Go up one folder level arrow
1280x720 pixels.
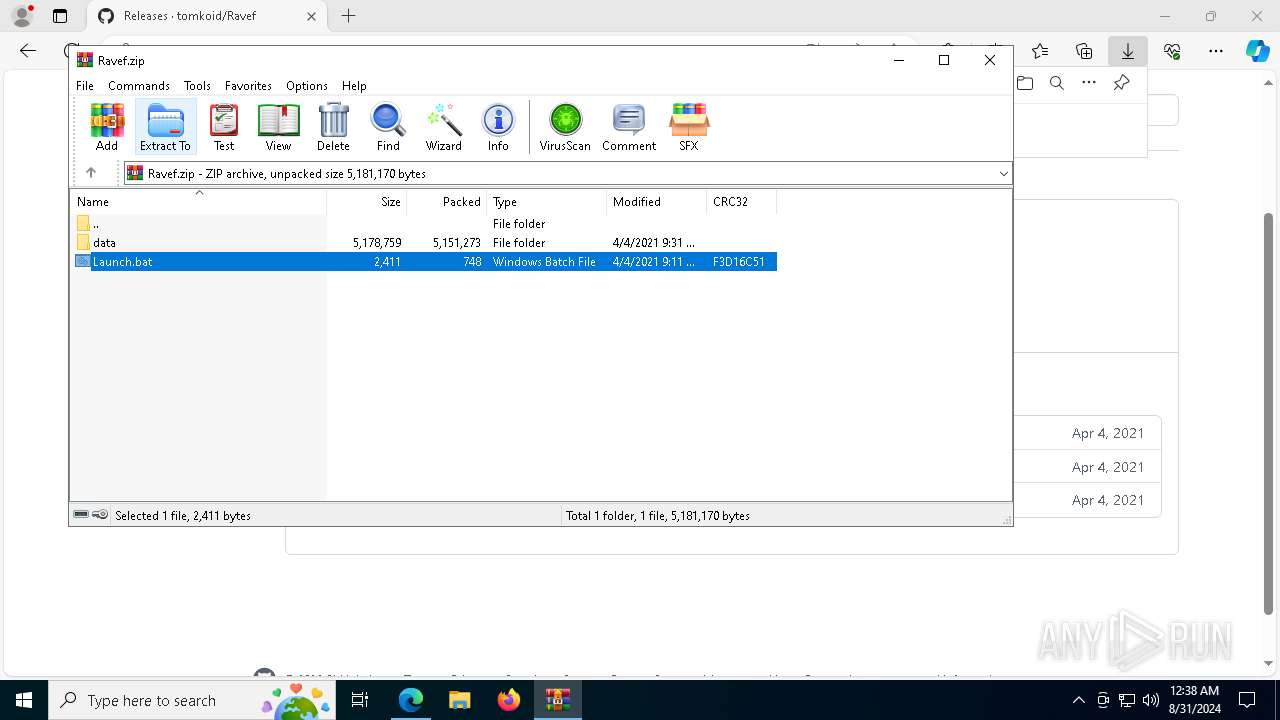pos(91,173)
